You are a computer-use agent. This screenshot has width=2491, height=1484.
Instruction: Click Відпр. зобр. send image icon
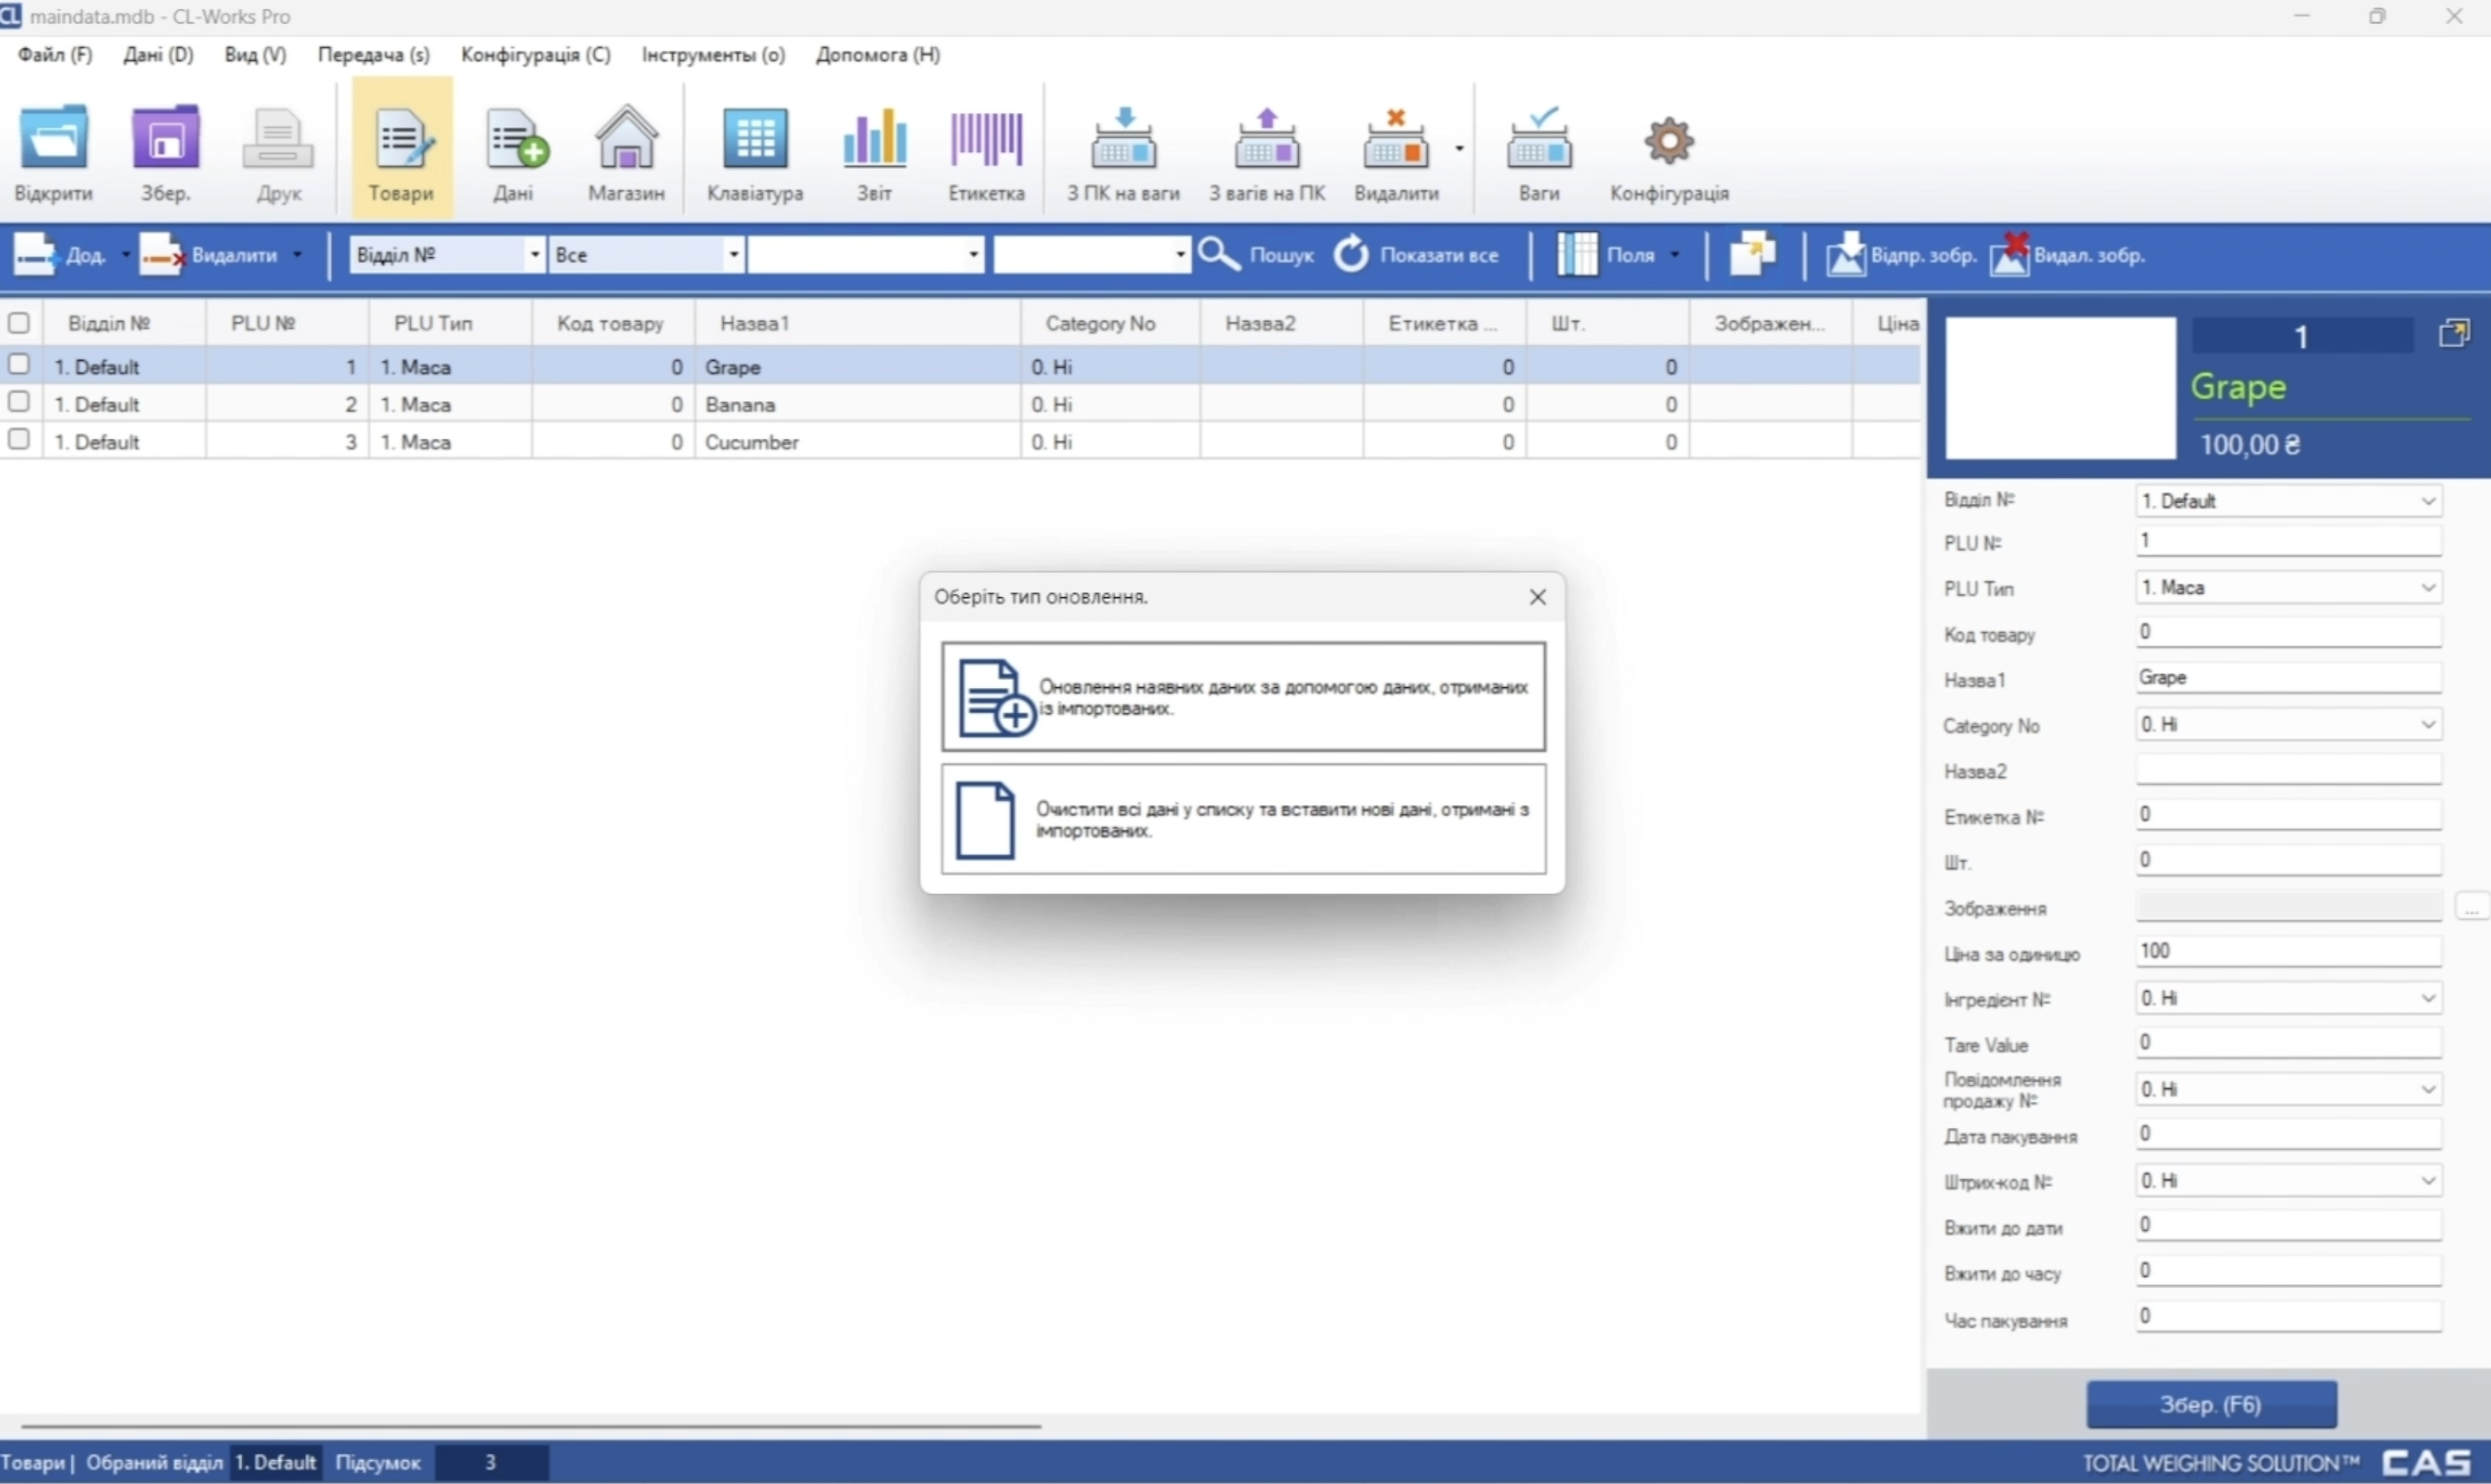click(1845, 255)
